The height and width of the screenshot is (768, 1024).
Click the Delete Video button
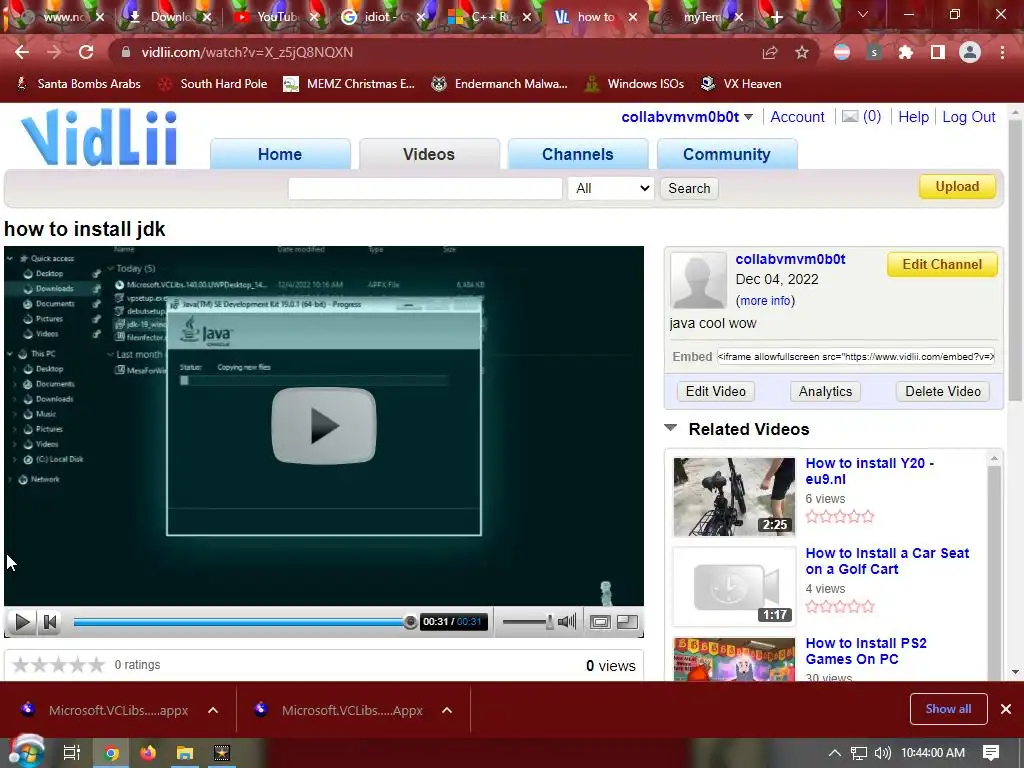pyautogui.click(x=943, y=391)
